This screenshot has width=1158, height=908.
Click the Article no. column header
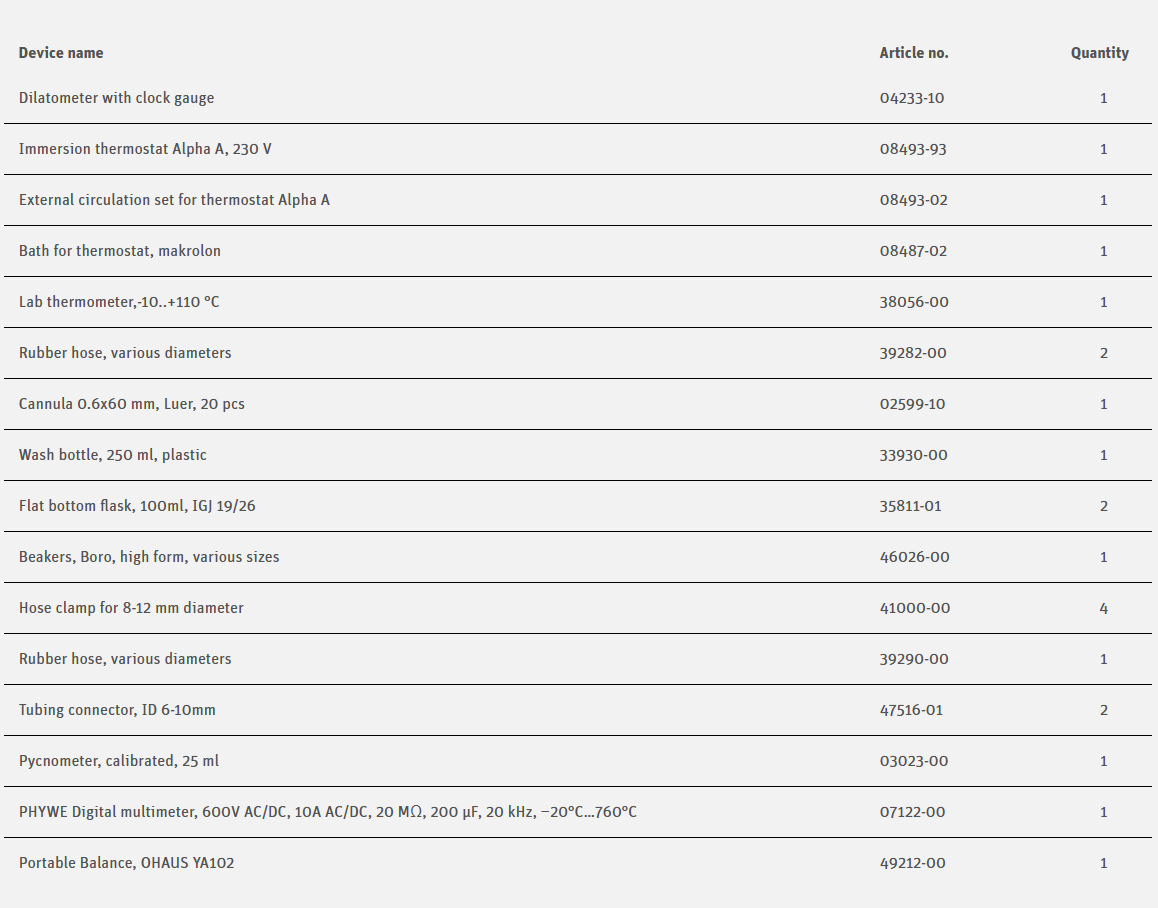[x=914, y=53]
